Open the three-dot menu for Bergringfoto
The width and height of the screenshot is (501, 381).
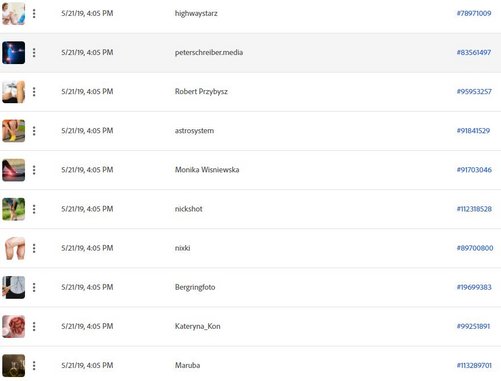34,287
